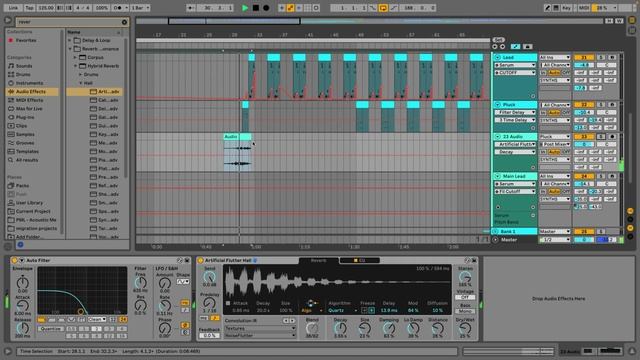
Task: Toggle Draw Mode pencil icon
Action: 547,8
